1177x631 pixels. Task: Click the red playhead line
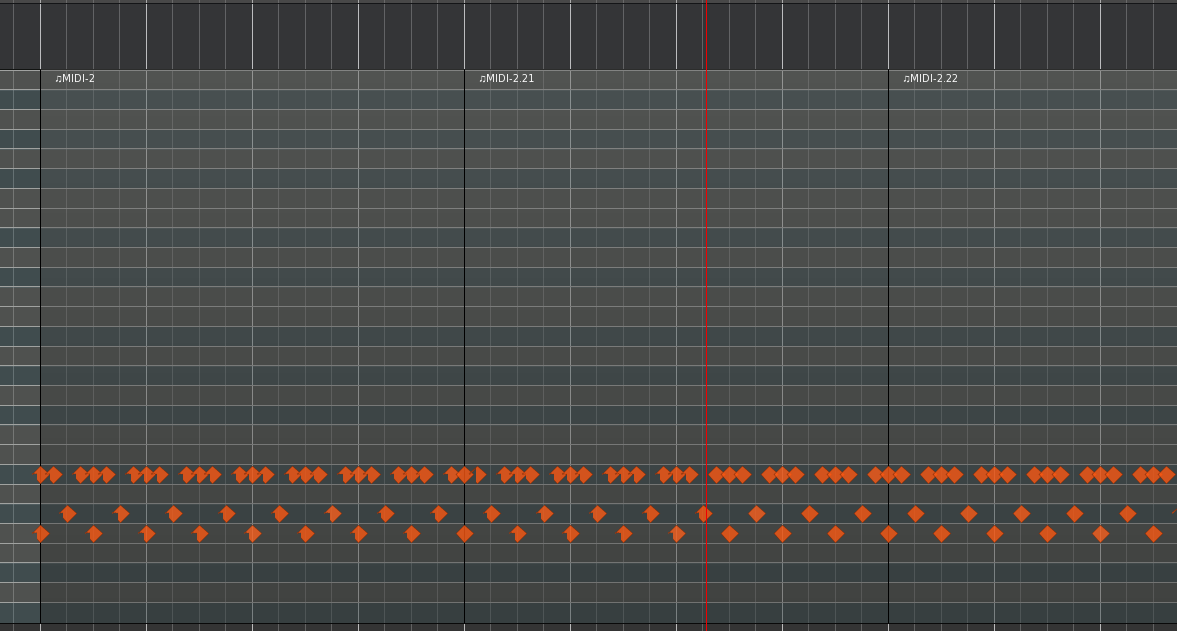705,300
